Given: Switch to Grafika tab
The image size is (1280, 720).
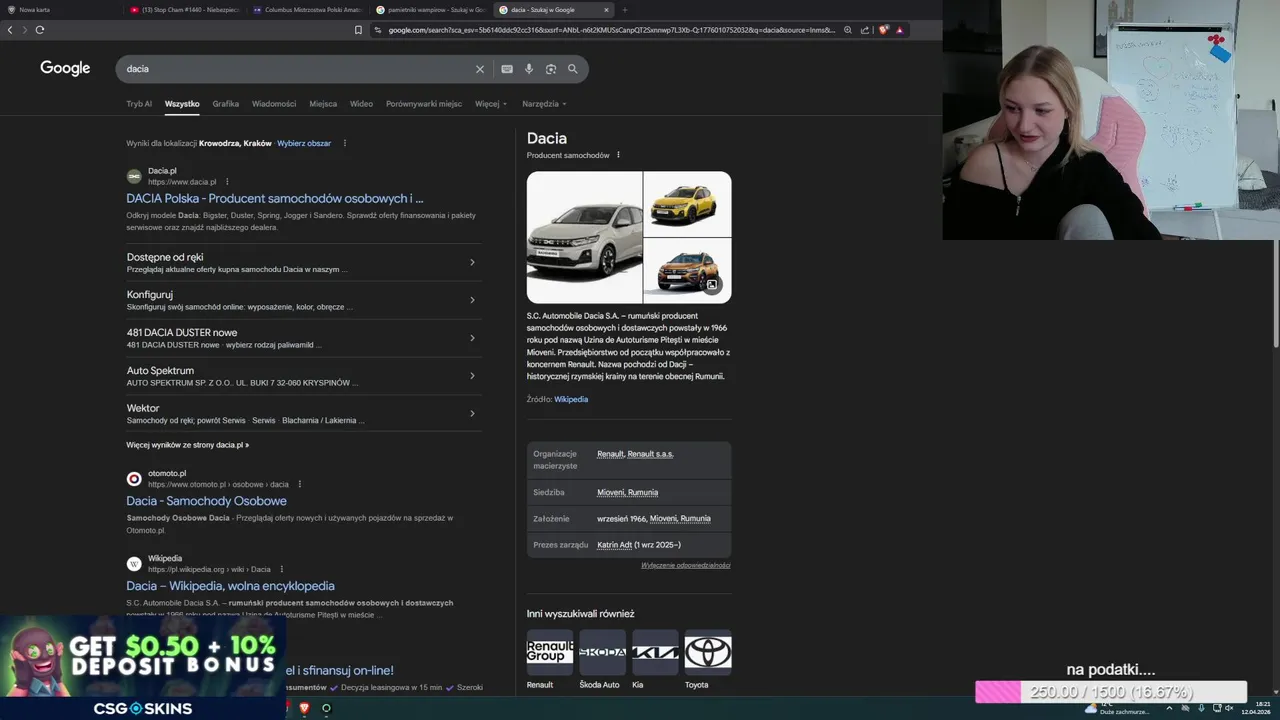Looking at the screenshot, I should pyautogui.click(x=225, y=104).
